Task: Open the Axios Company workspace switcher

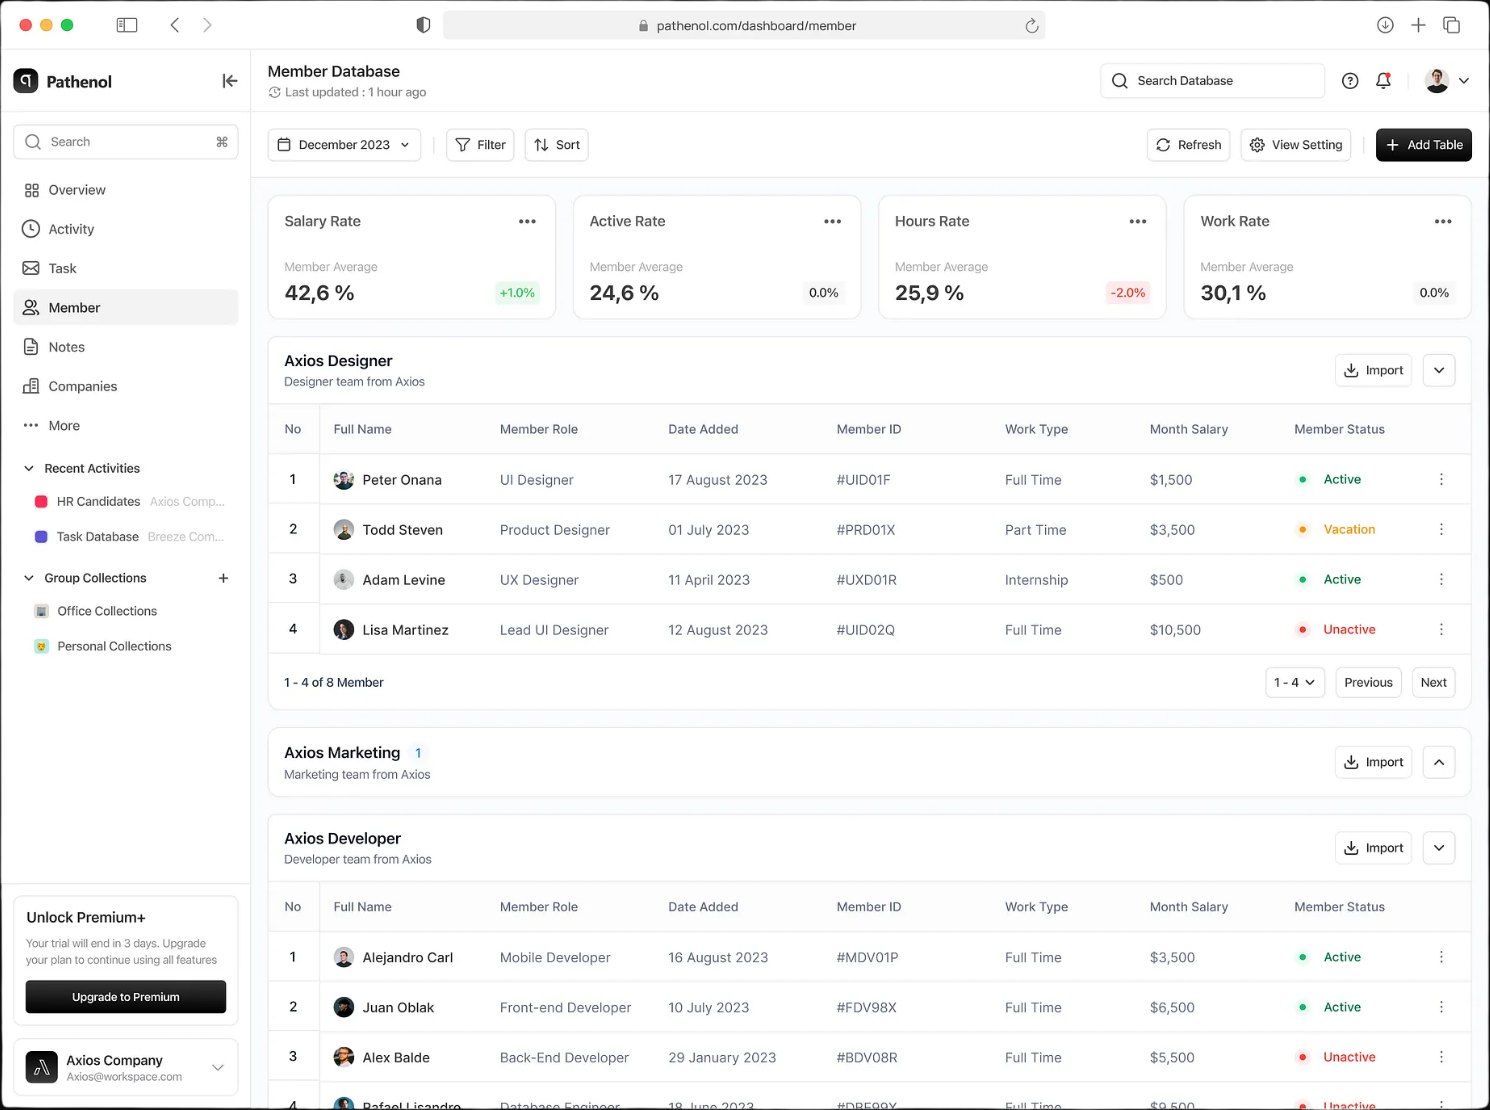Action: coord(126,1068)
